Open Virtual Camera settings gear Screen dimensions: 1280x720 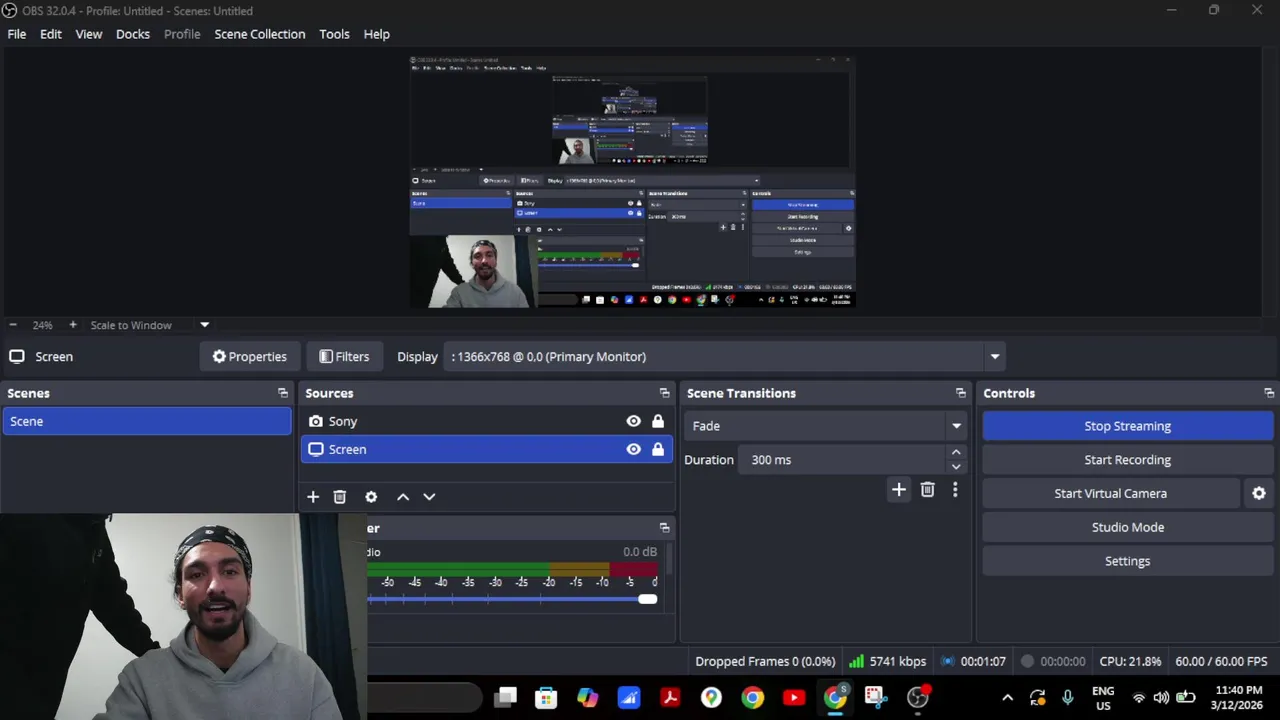click(x=1259, y=493)
